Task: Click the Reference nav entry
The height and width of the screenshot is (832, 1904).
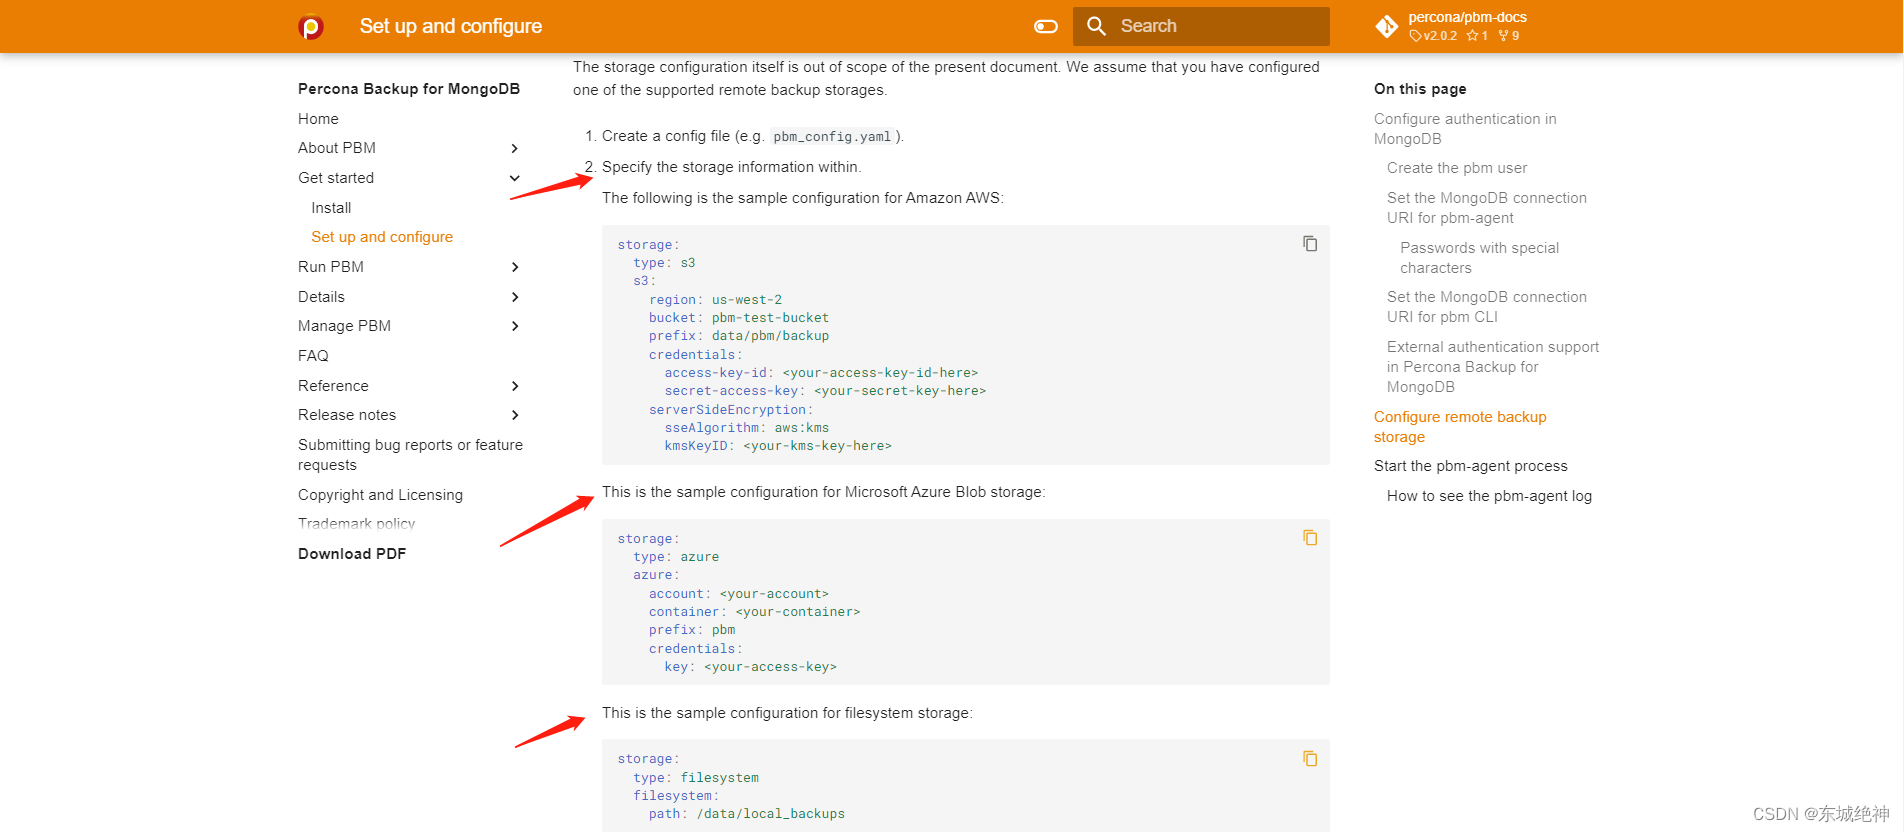Action: [333, 386]
